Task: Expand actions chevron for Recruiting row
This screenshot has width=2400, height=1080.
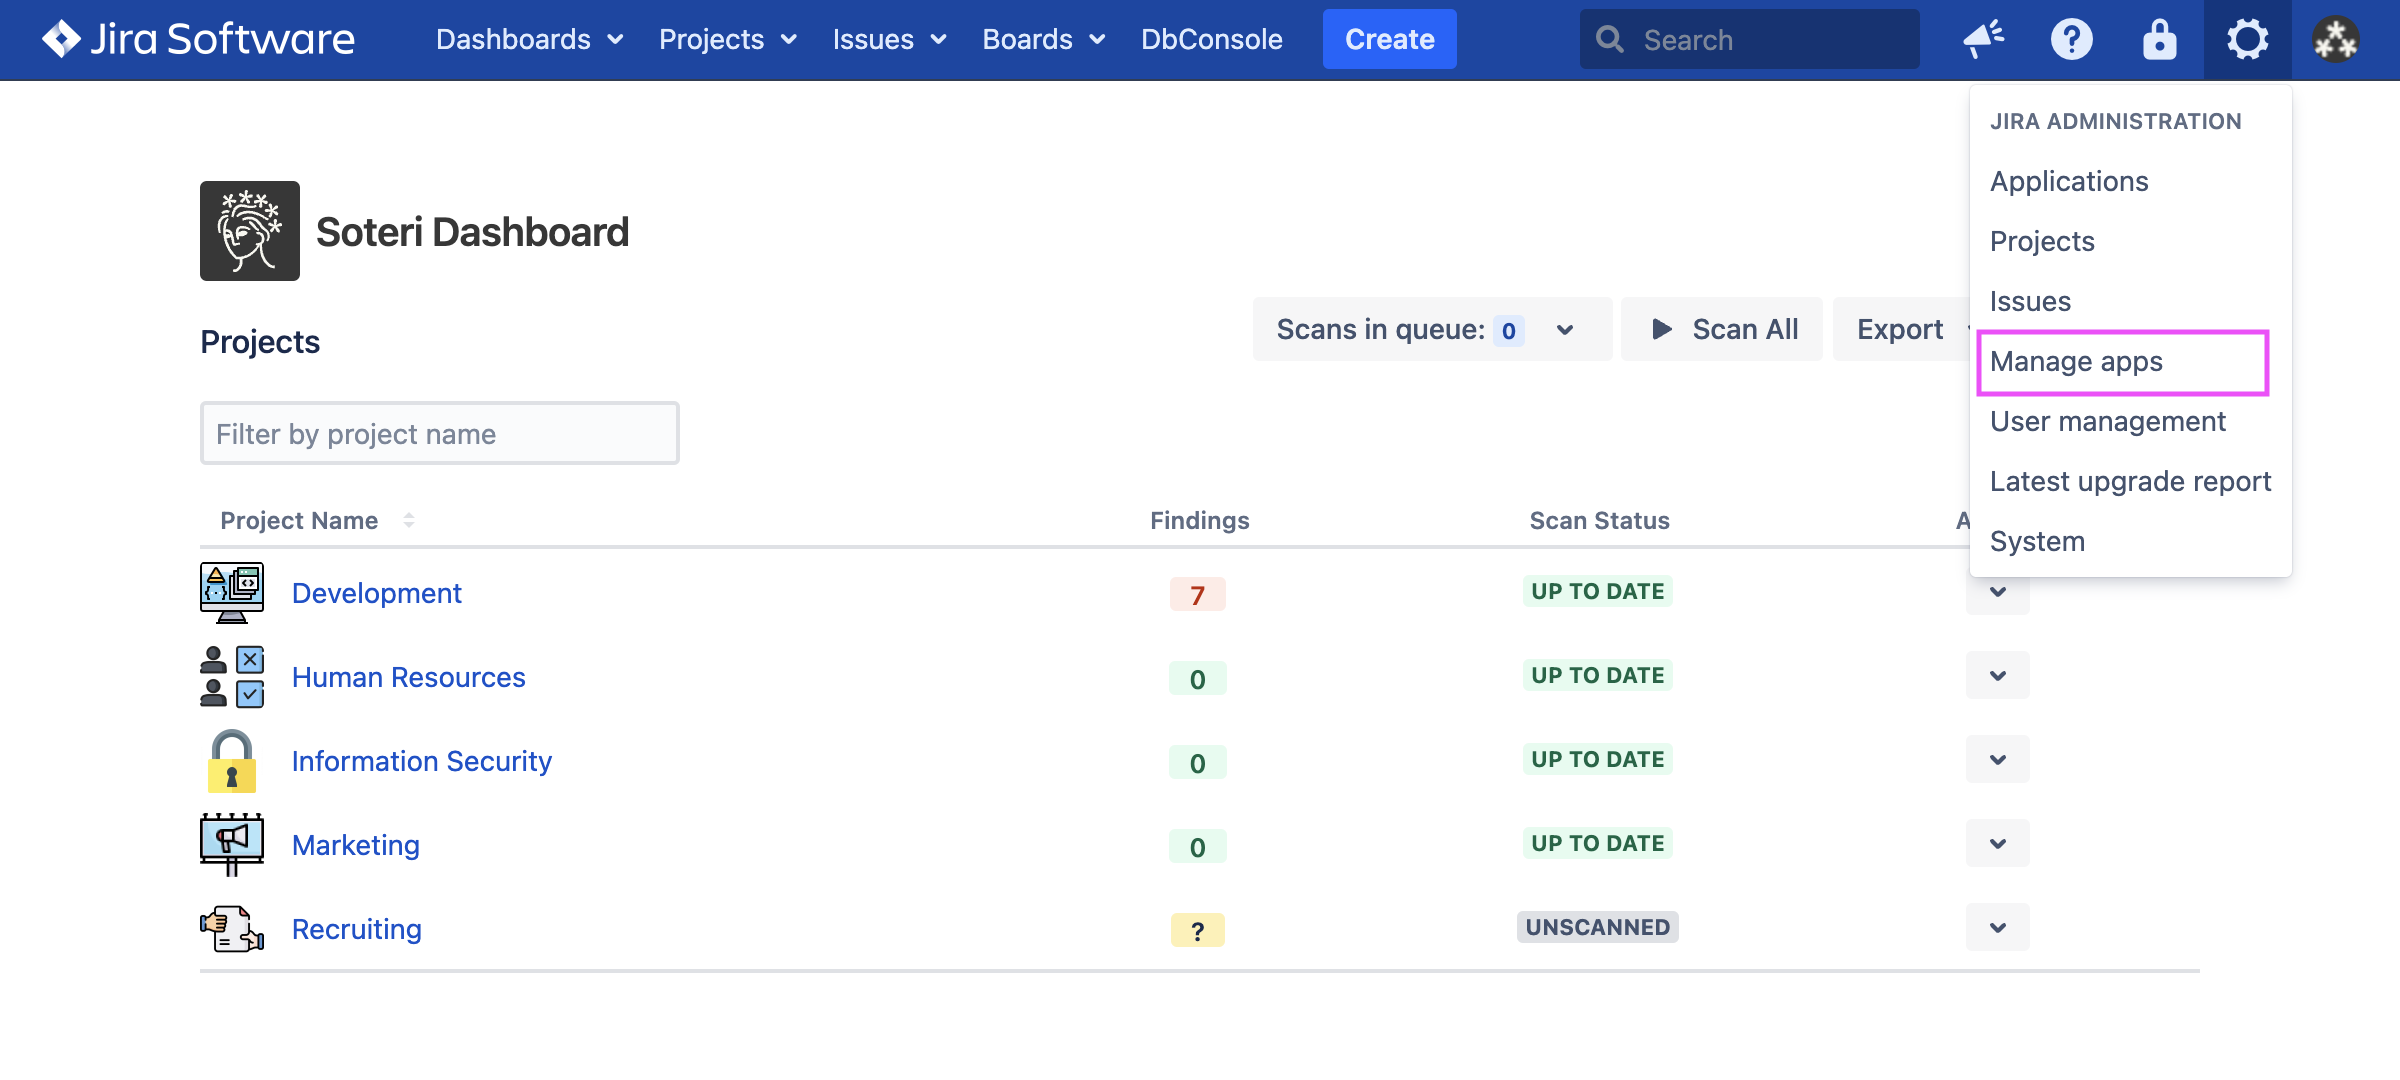Action: pyautogui.click(x=1997, y=928)
